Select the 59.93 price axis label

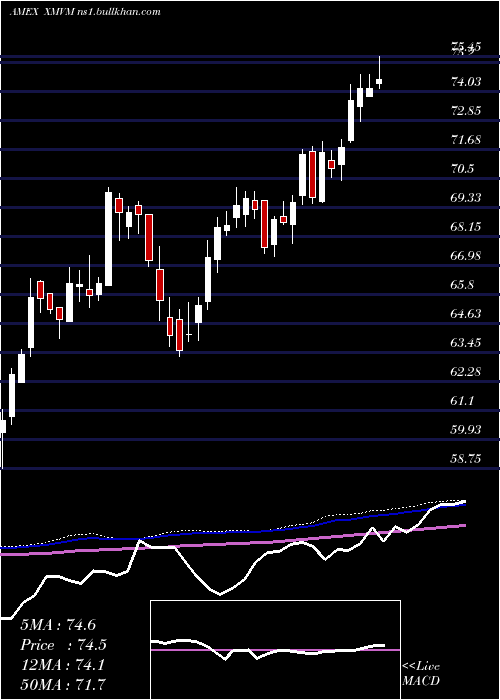(467, 430)
